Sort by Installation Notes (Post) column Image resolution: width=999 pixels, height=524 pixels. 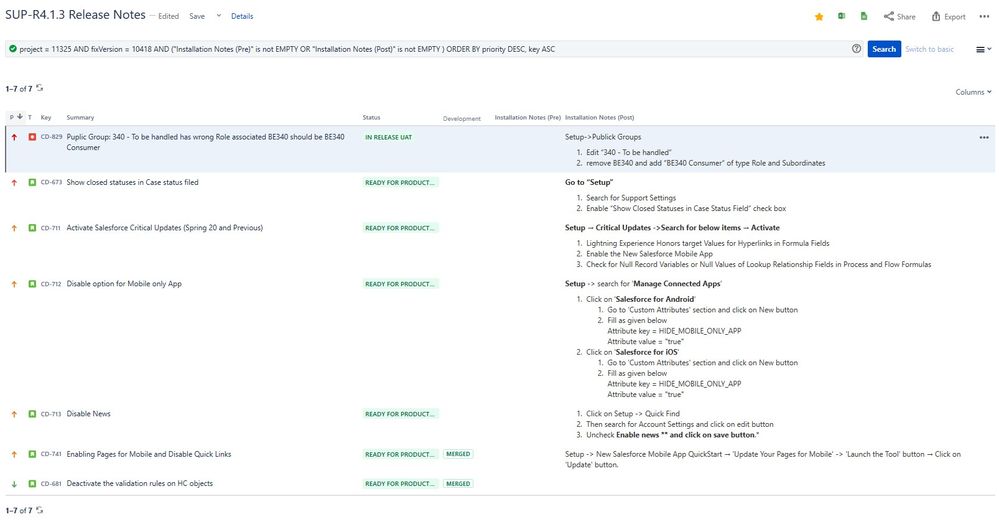600,117
